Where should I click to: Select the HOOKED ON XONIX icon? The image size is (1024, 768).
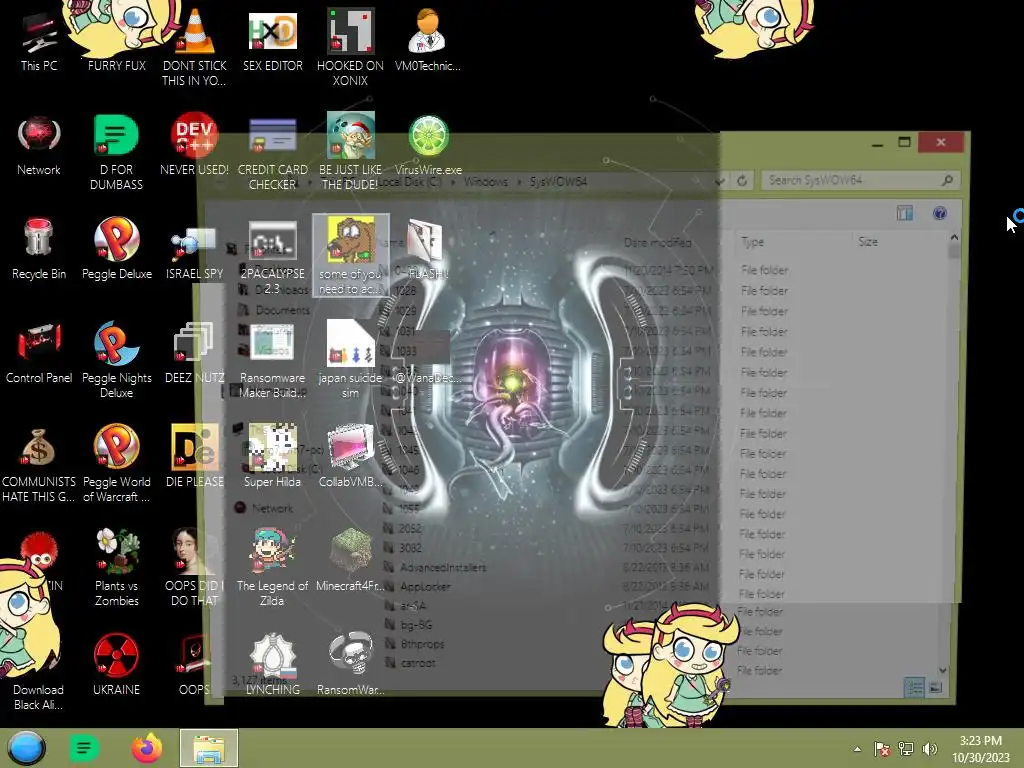coord(350,47)
